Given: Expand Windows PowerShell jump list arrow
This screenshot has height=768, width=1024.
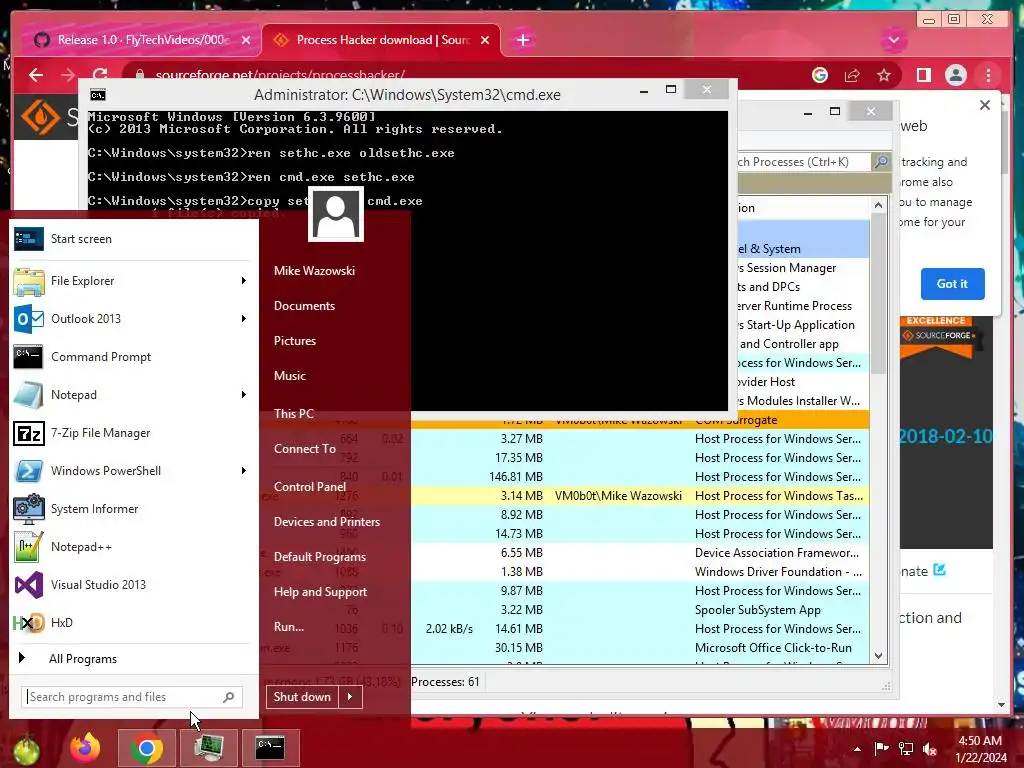Looking at the screenshot, I should [x=244, y=471].
